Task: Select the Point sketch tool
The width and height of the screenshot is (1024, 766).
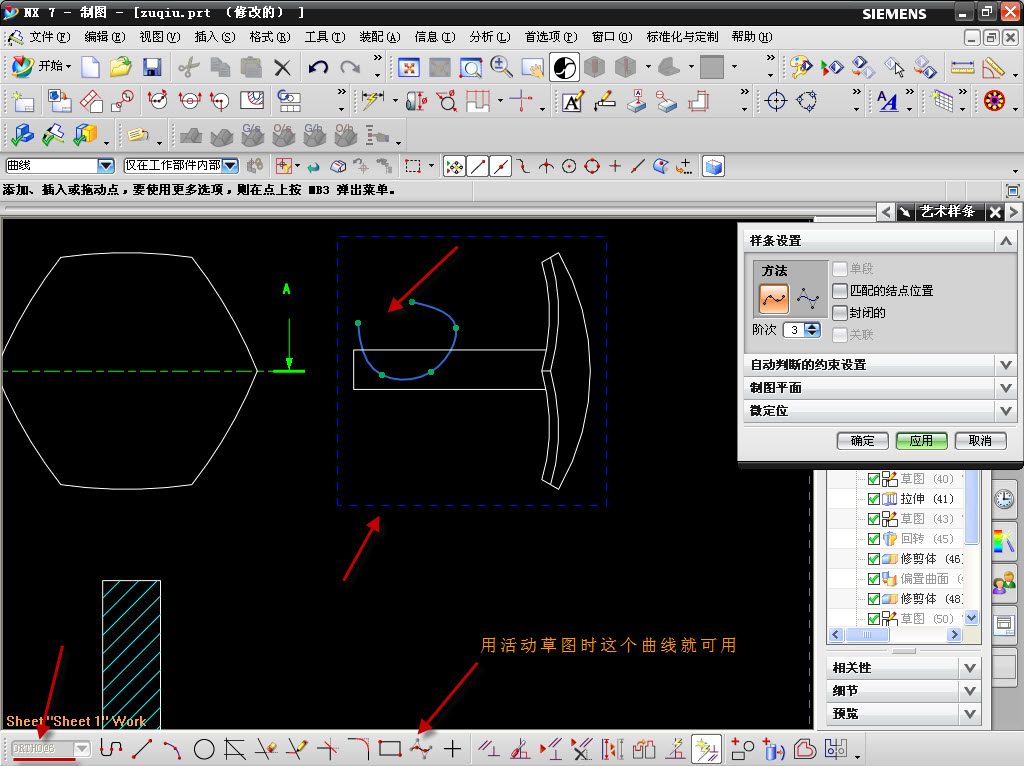Action: point(452,748)
